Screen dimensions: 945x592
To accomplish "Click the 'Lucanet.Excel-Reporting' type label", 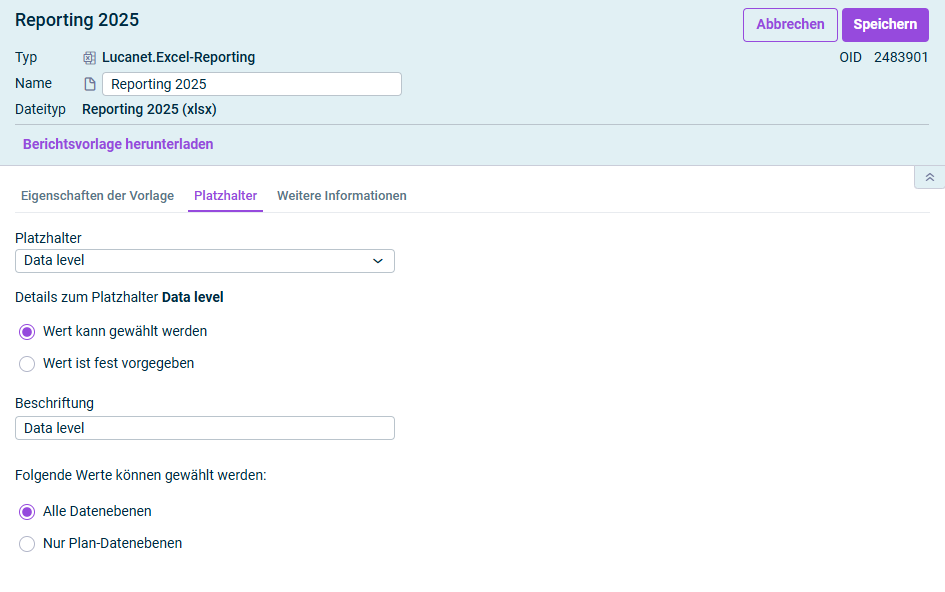I will (178, 58).
